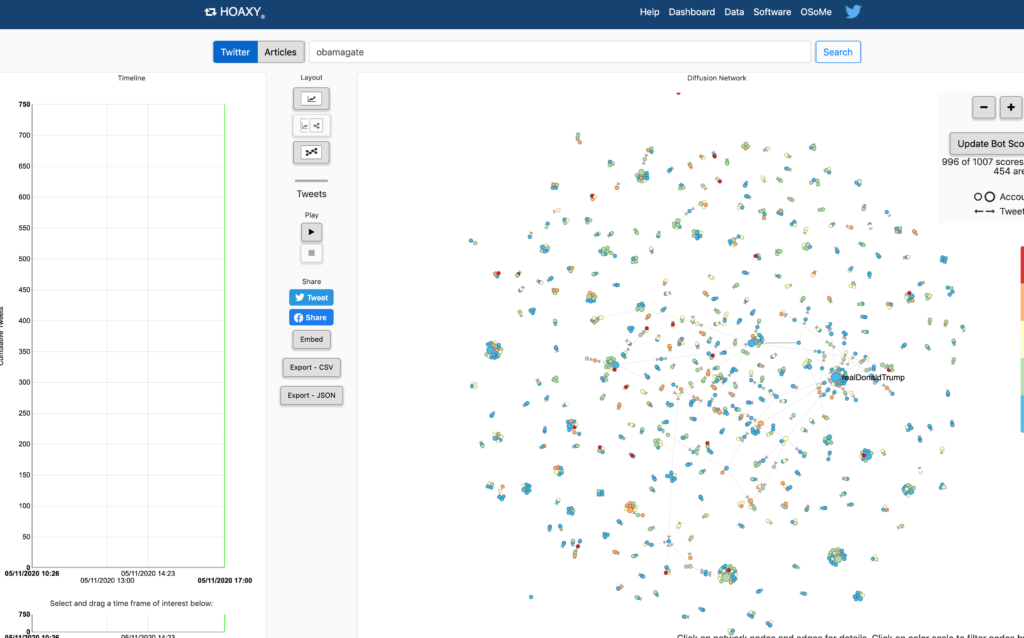This screenshot has height=638, width=1024.
Task: Click the green segment of color scale
Action: click(1022, 376)
